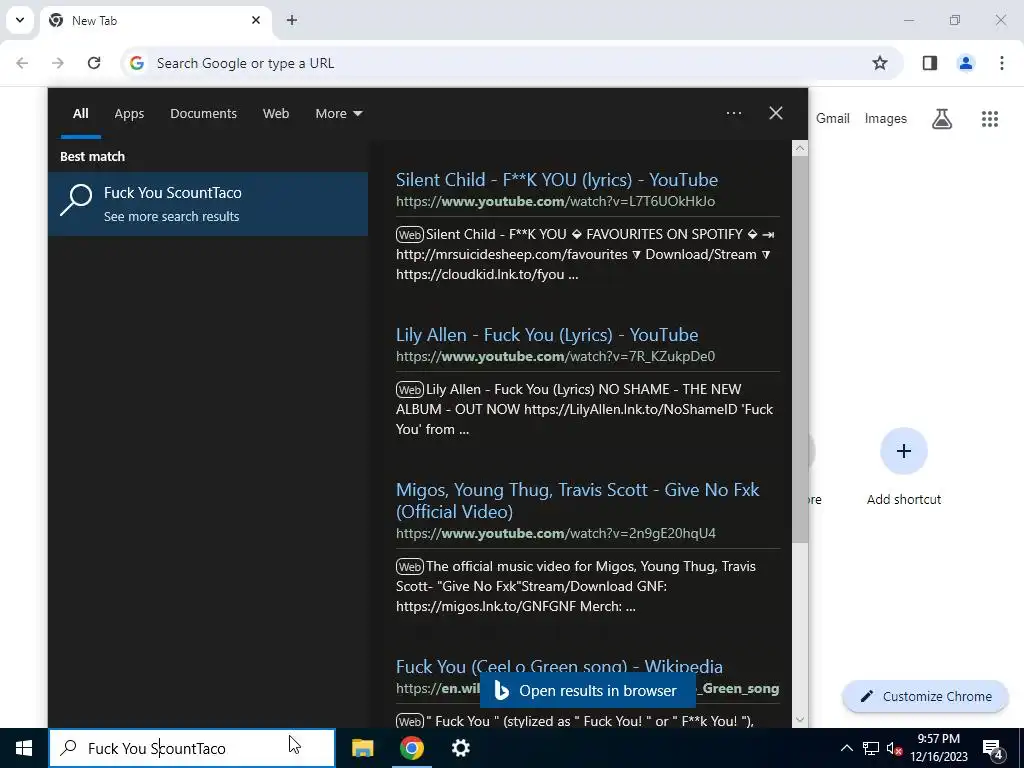Click the Chrome forward arrow

(x=58, y=63)
